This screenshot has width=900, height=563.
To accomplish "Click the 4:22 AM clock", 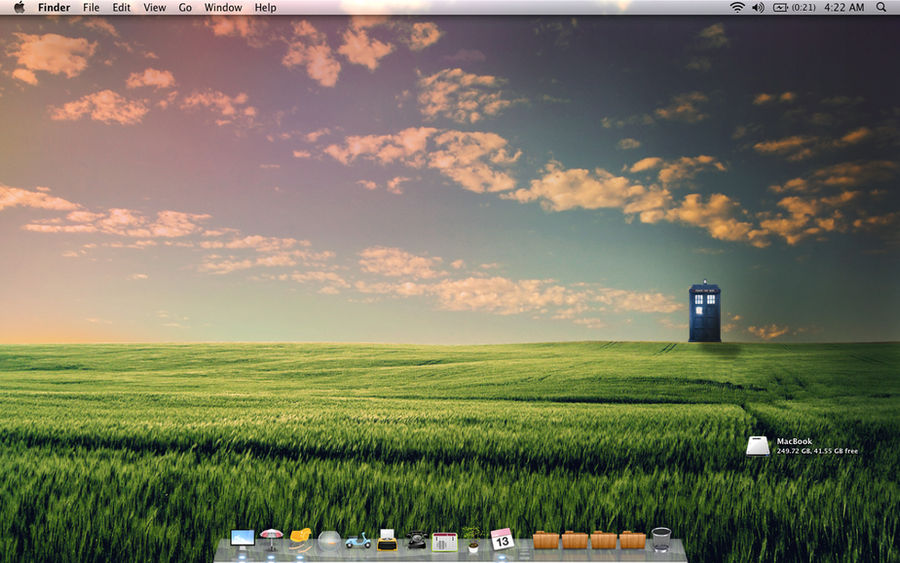I will tap(844, 7).
